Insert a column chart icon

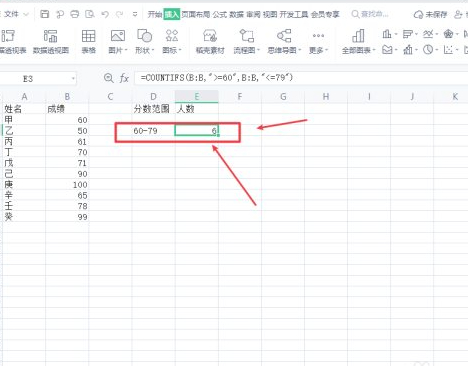(x=387, y=34)
